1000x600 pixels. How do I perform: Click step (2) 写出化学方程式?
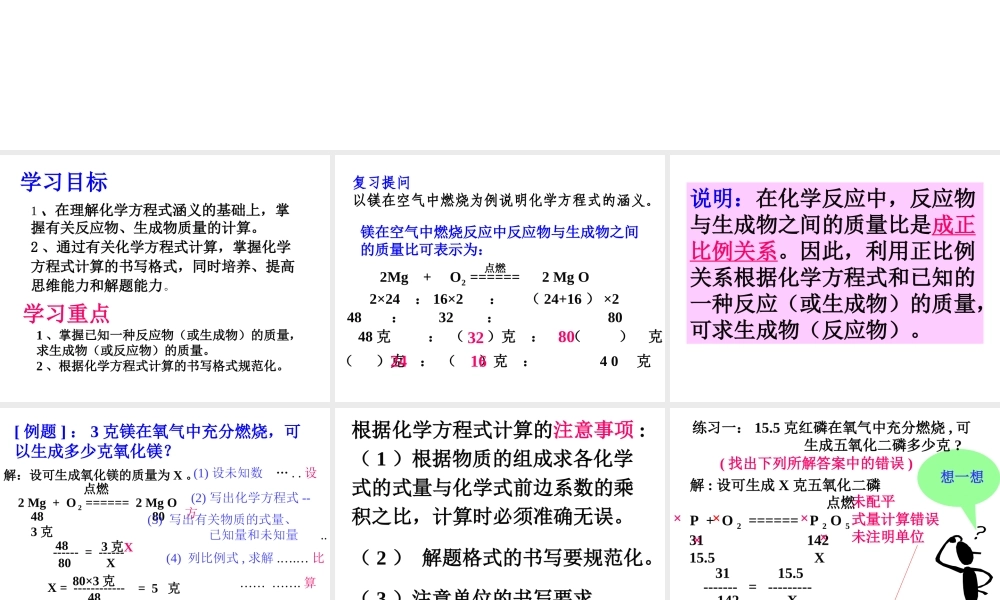pos(251,498)
